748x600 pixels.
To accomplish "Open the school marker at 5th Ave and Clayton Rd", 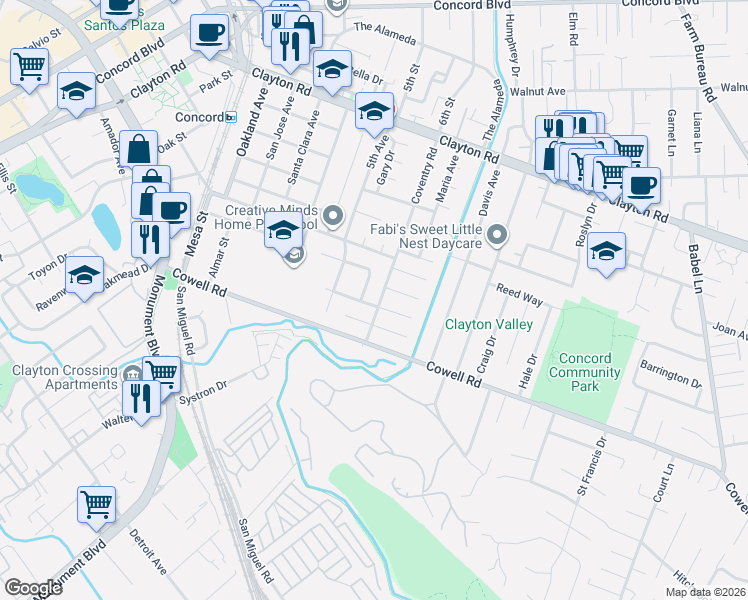I will tap(374, 112).
